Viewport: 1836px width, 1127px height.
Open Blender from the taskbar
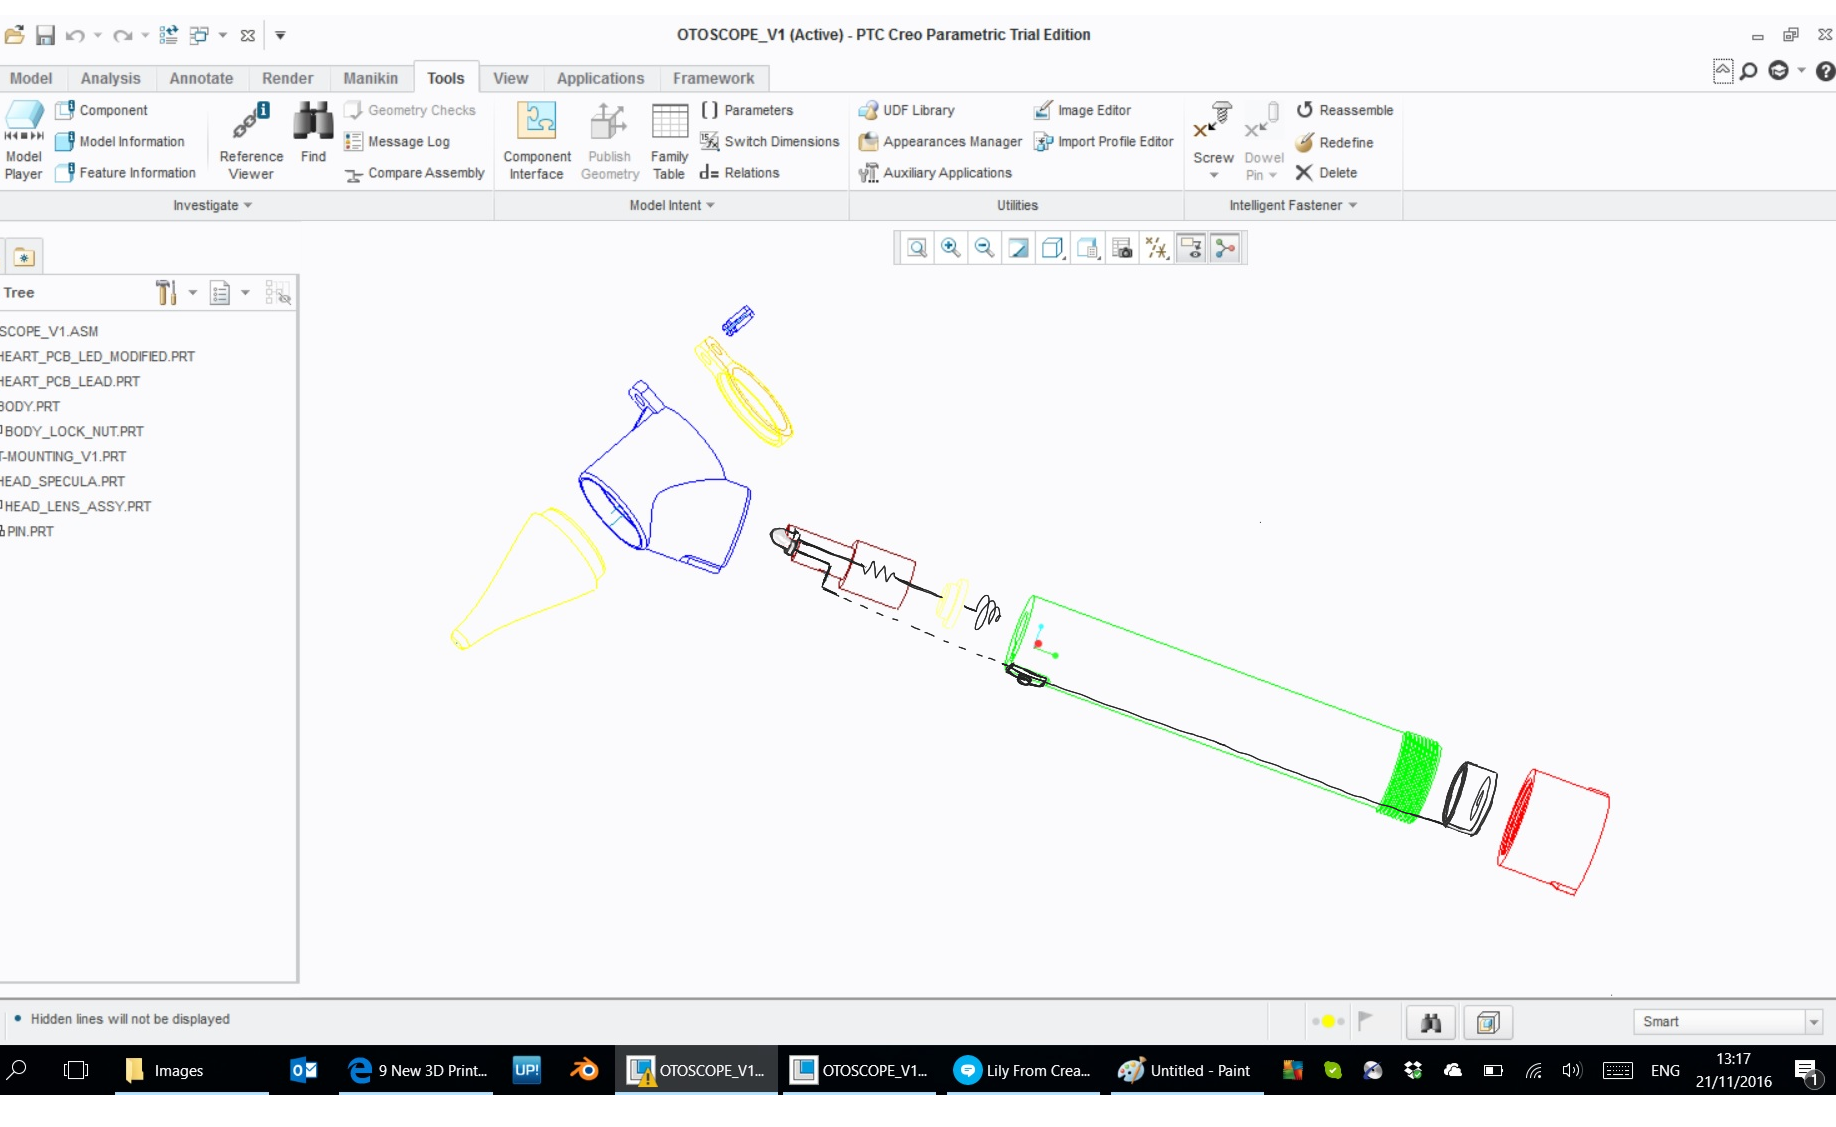click(584, 1070)
